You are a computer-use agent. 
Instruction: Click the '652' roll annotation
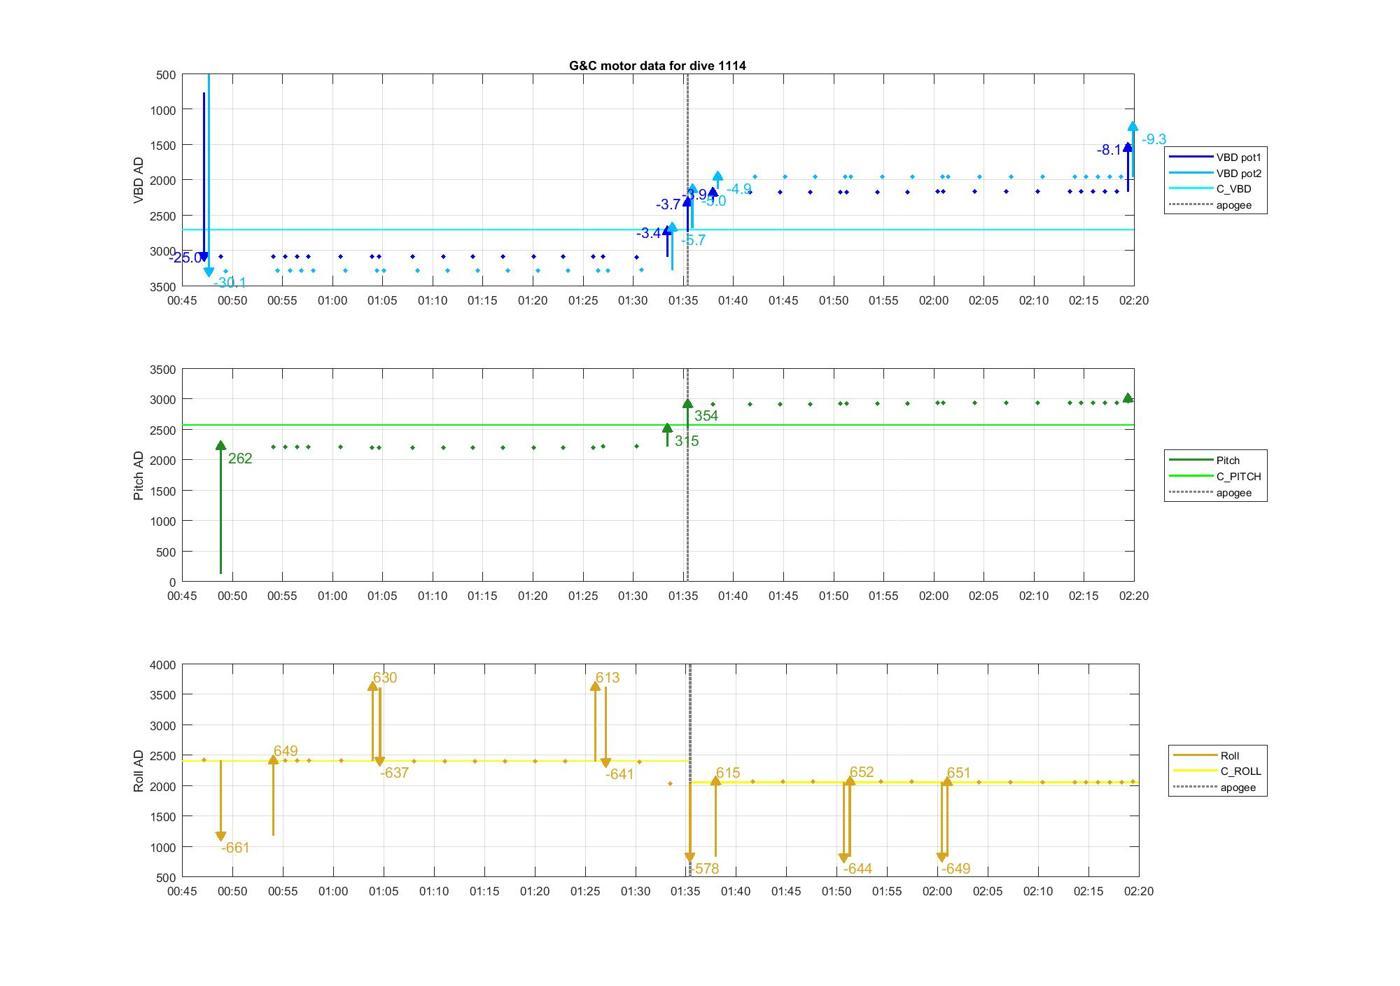pyautogui.click(x=862, y=771)
